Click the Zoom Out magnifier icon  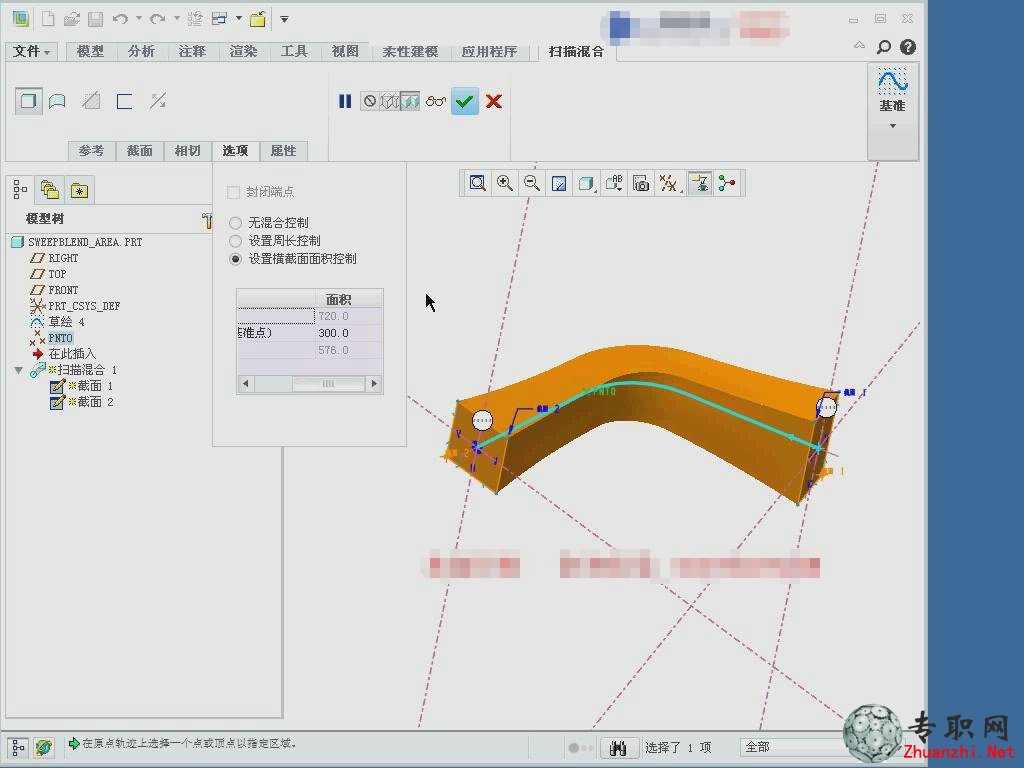532,184
